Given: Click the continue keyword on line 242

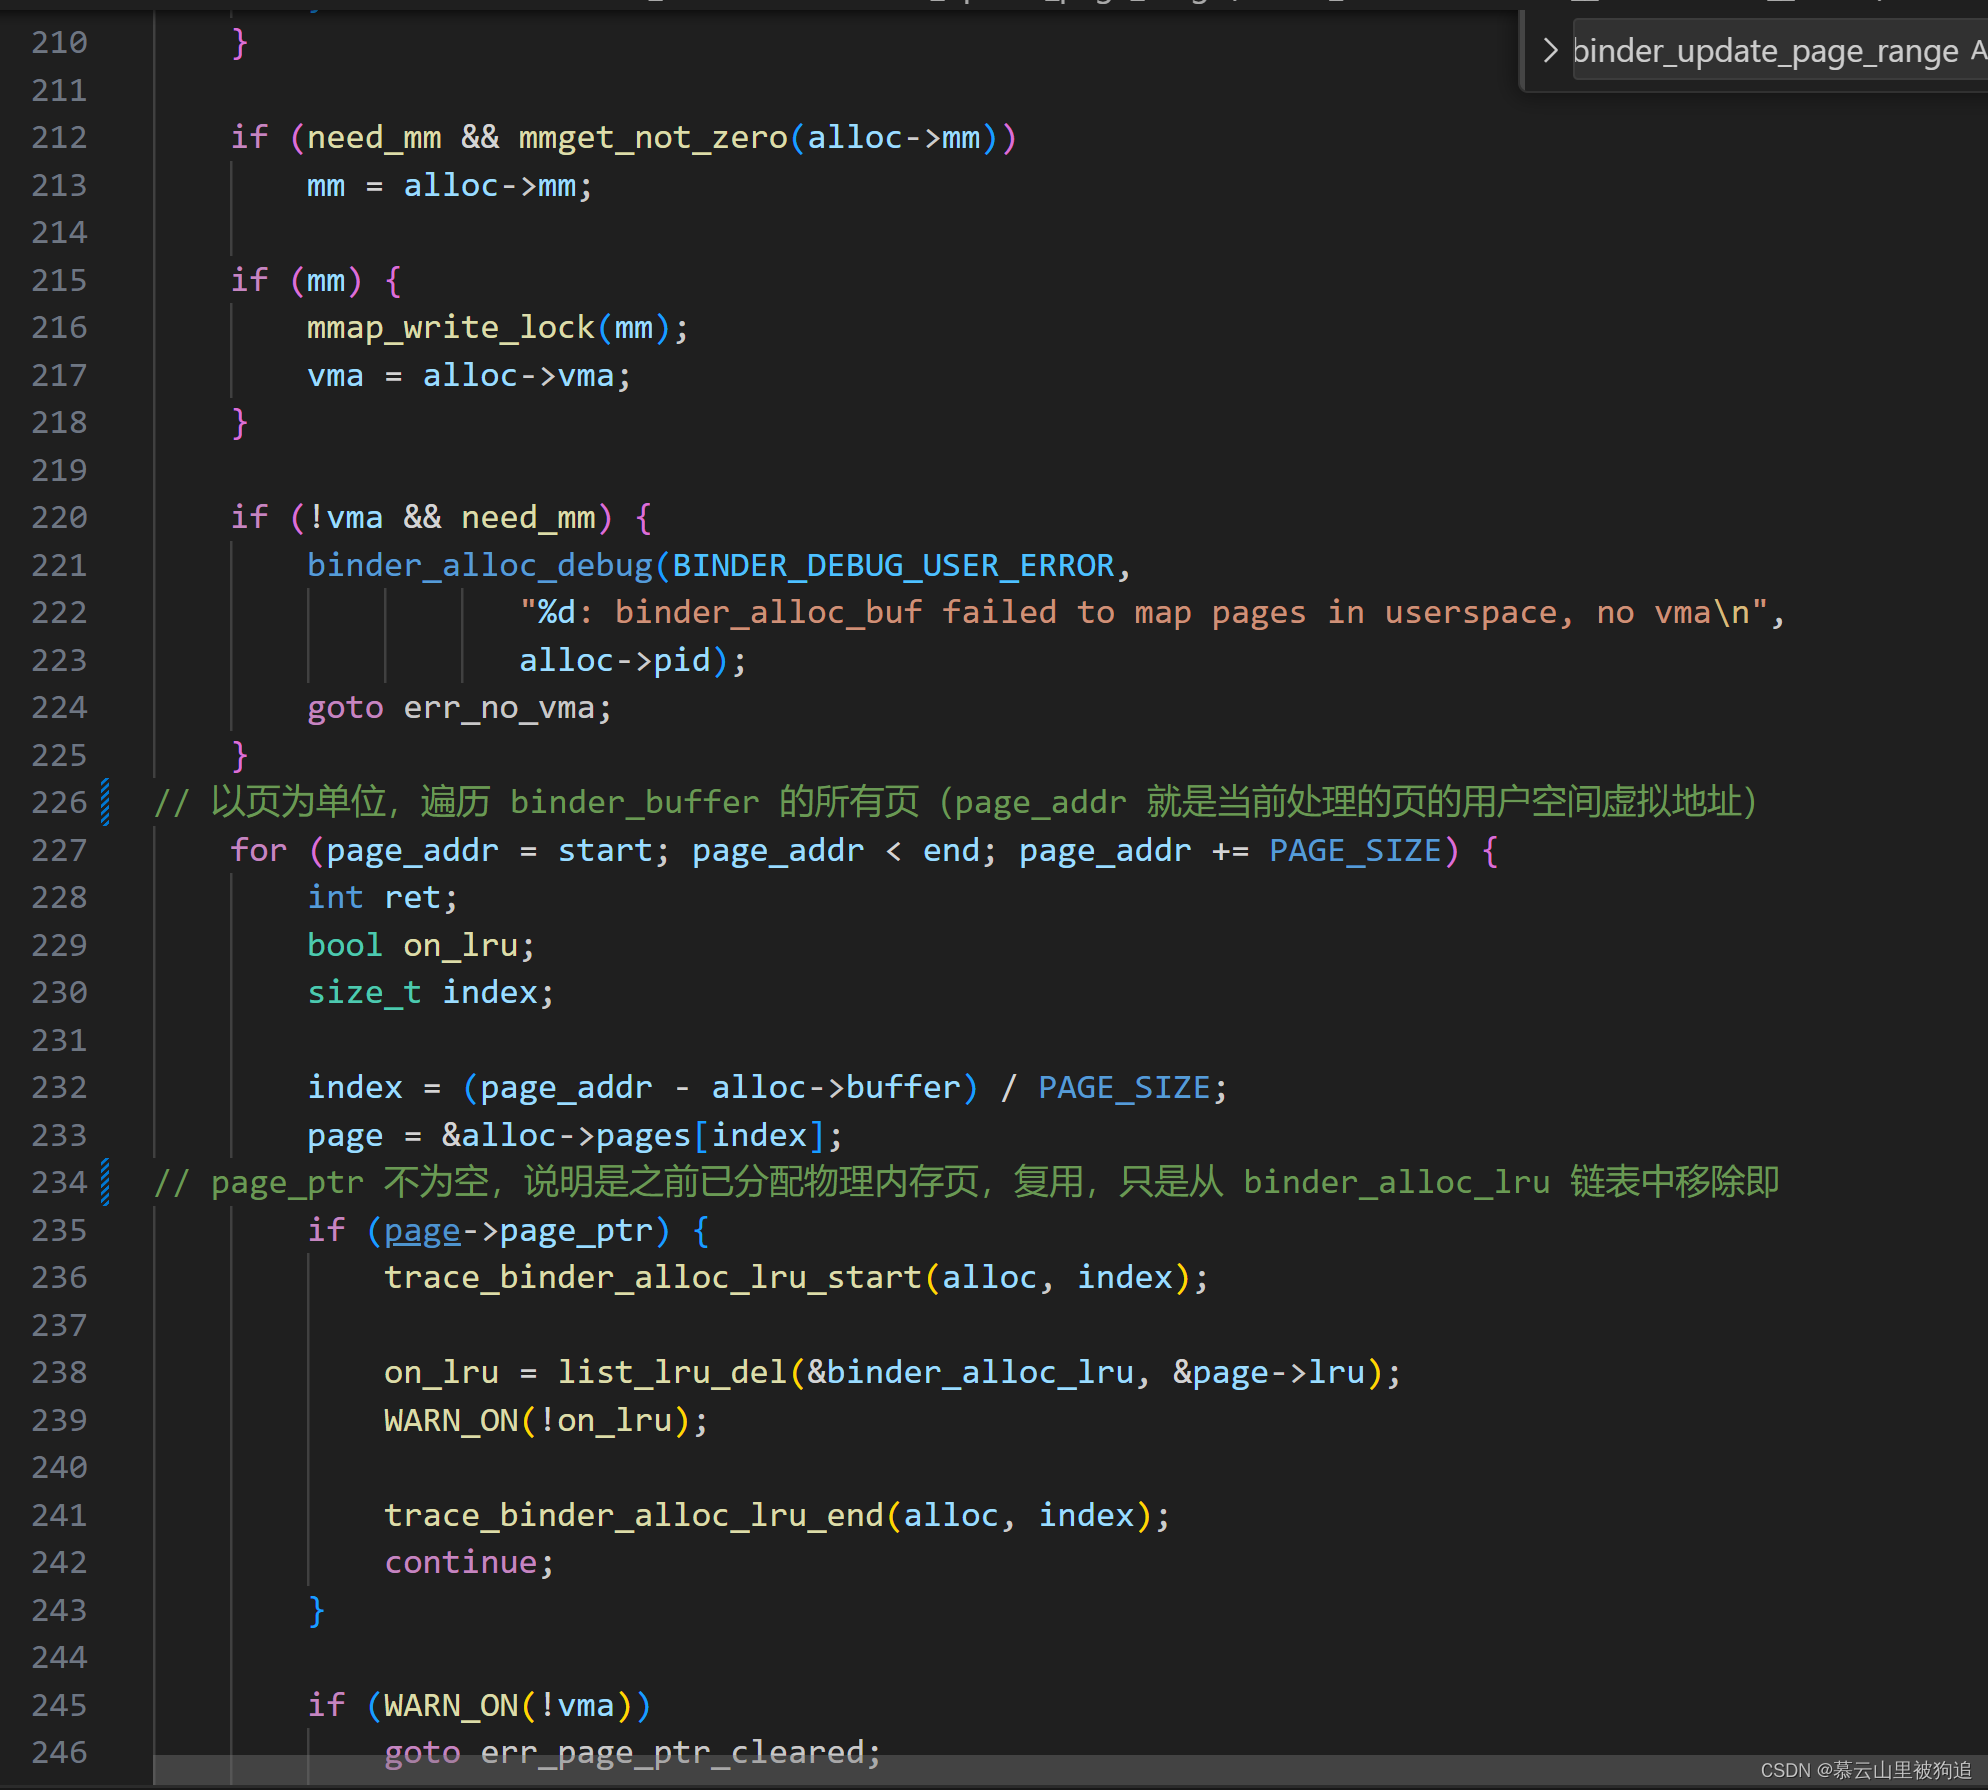Looking at the screenshot, I should (x=461, y=1562).
